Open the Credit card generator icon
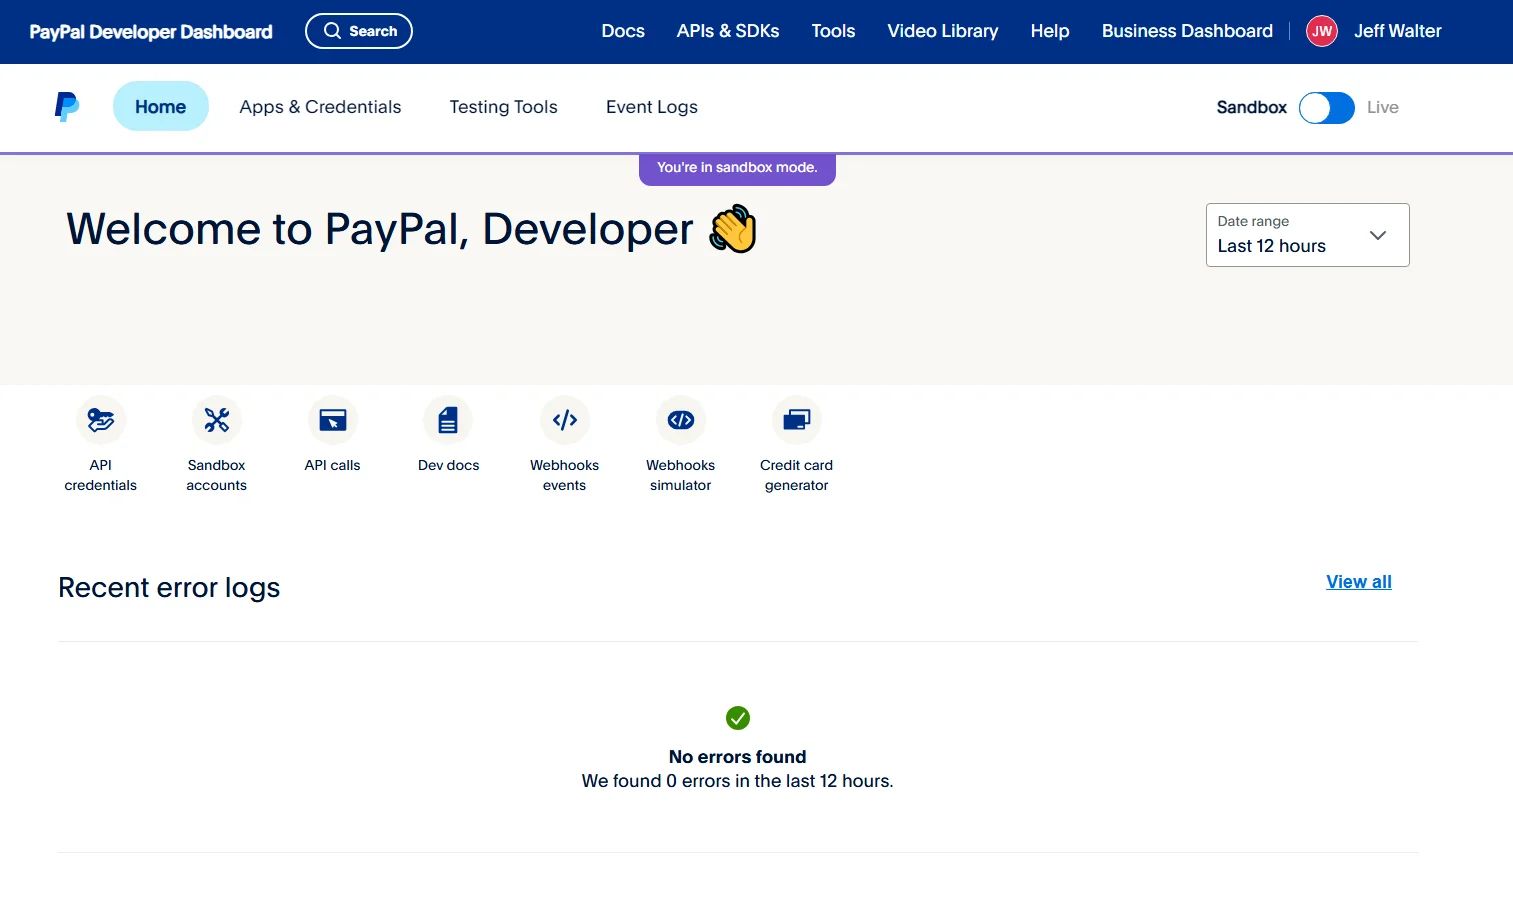The image size is (1513, 919). (x=796, y=421)
